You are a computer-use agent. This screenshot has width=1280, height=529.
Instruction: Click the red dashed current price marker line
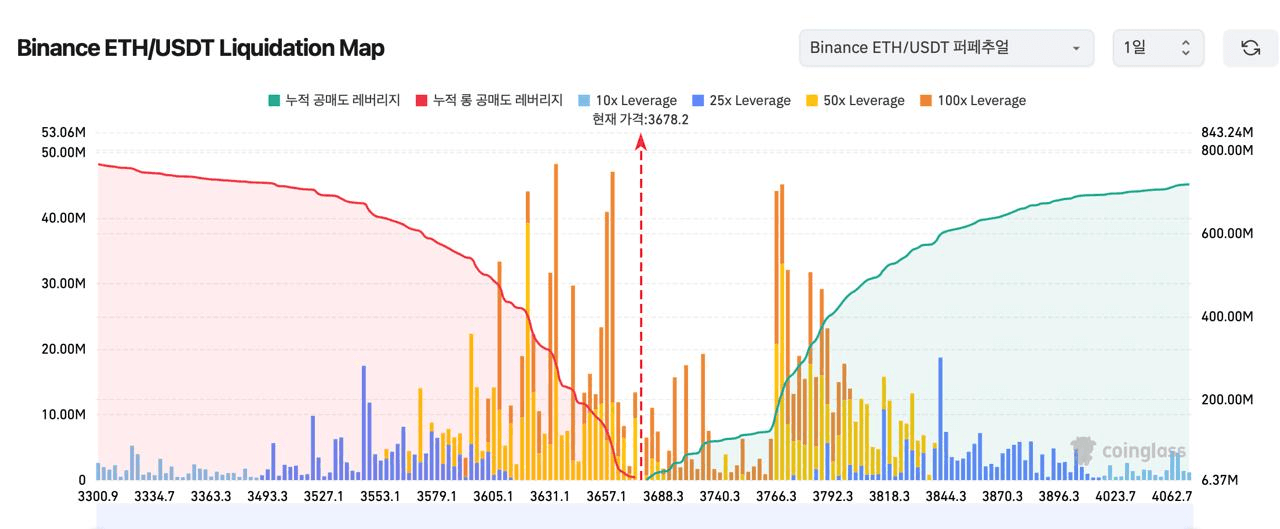tap(641, 305)
